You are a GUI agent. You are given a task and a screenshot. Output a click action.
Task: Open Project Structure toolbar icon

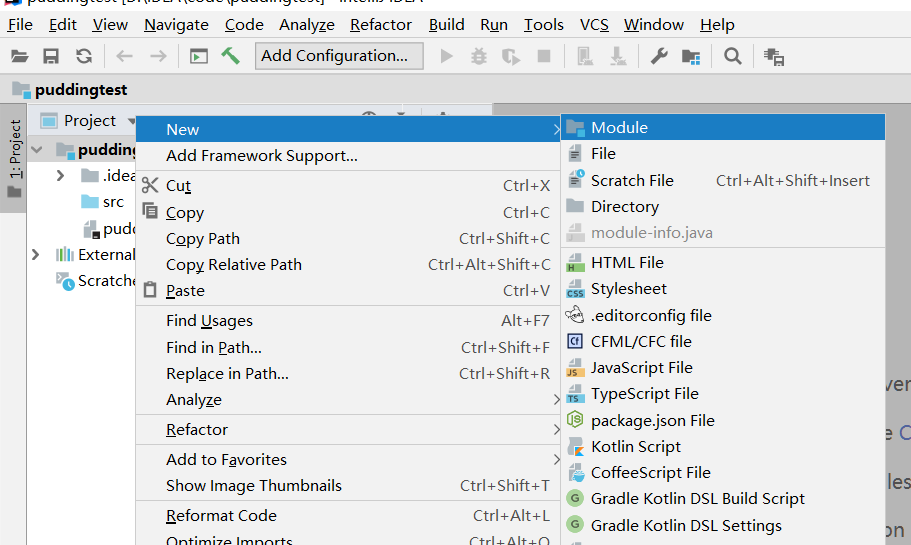(x=691, y=57)
